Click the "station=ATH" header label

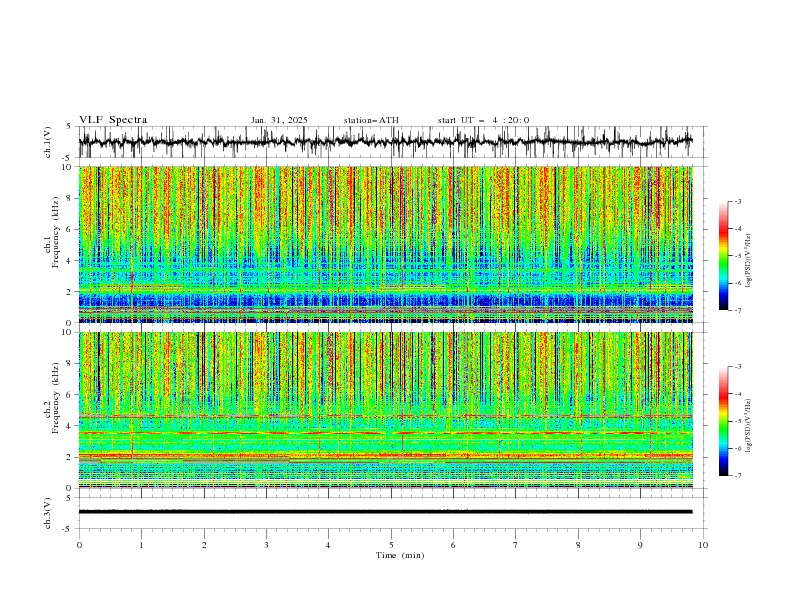tap(371, 120)
